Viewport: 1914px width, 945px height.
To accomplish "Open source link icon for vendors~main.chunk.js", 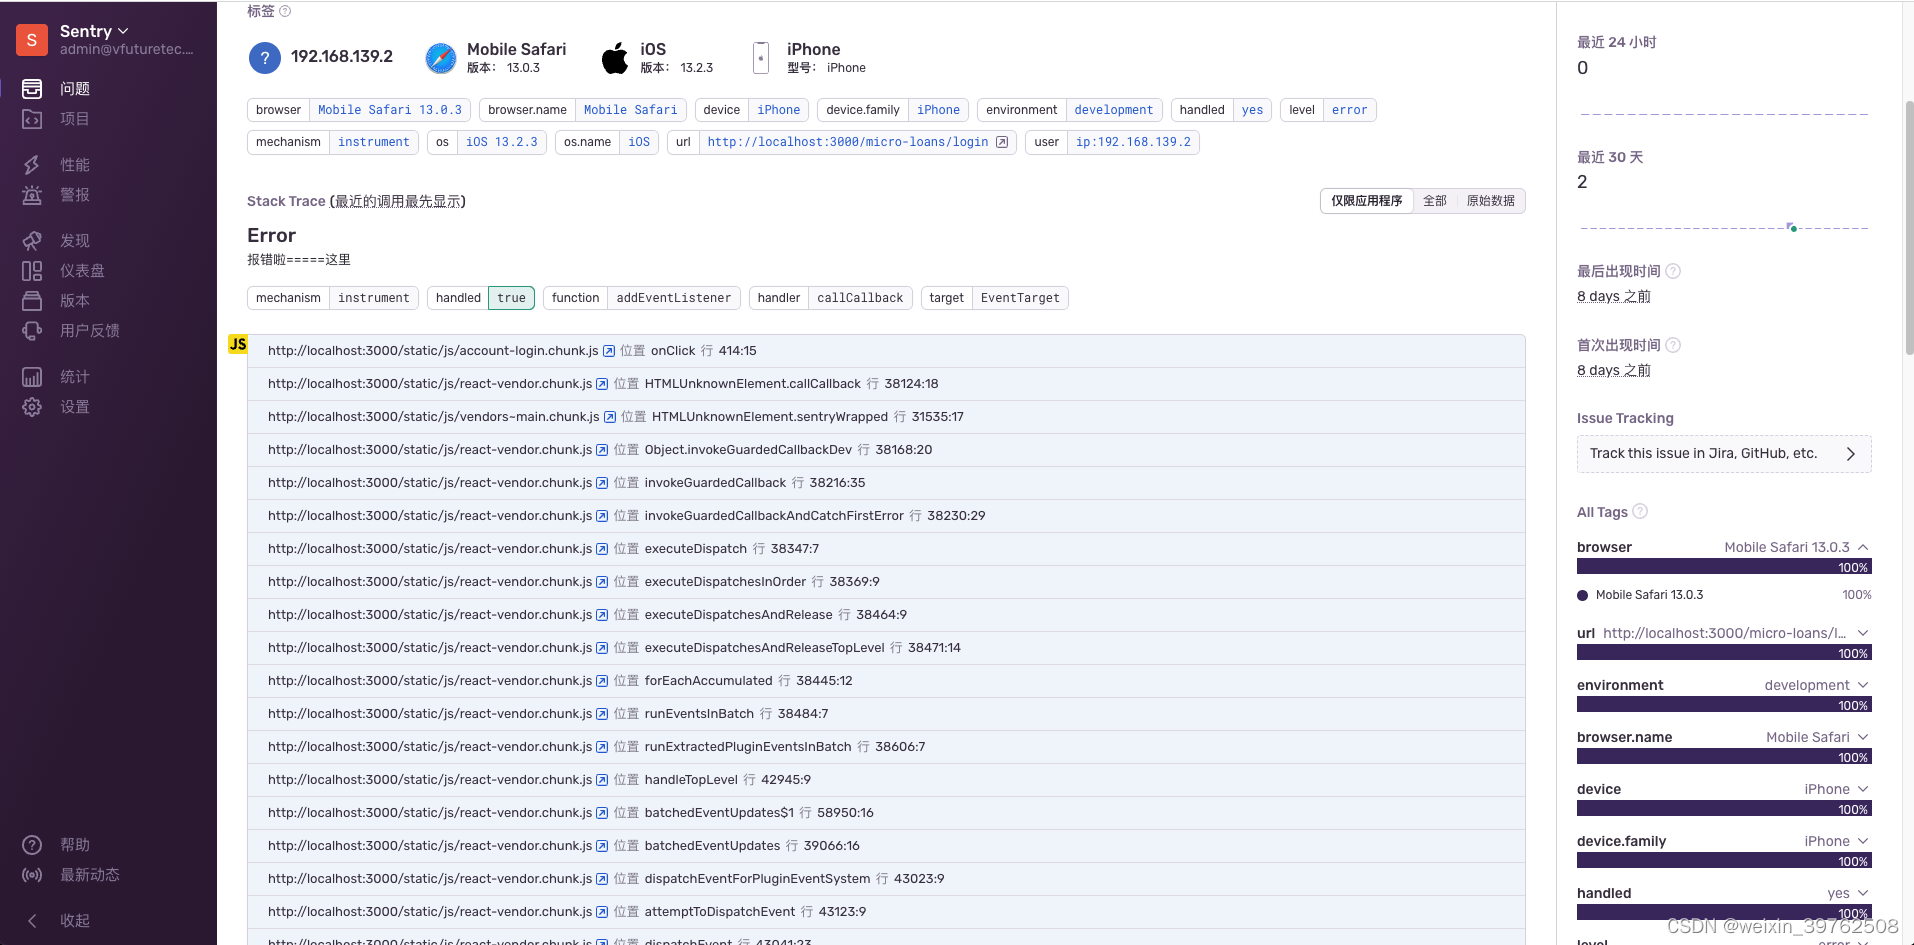I will point(610,417).
